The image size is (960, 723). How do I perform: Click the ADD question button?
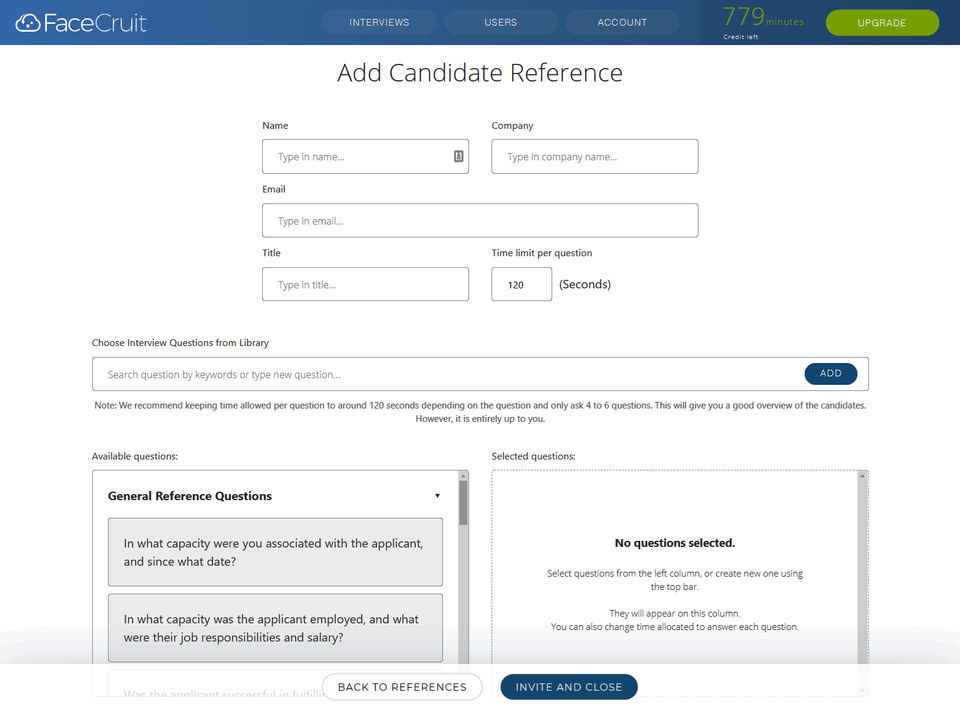click(x=830, y=374)
